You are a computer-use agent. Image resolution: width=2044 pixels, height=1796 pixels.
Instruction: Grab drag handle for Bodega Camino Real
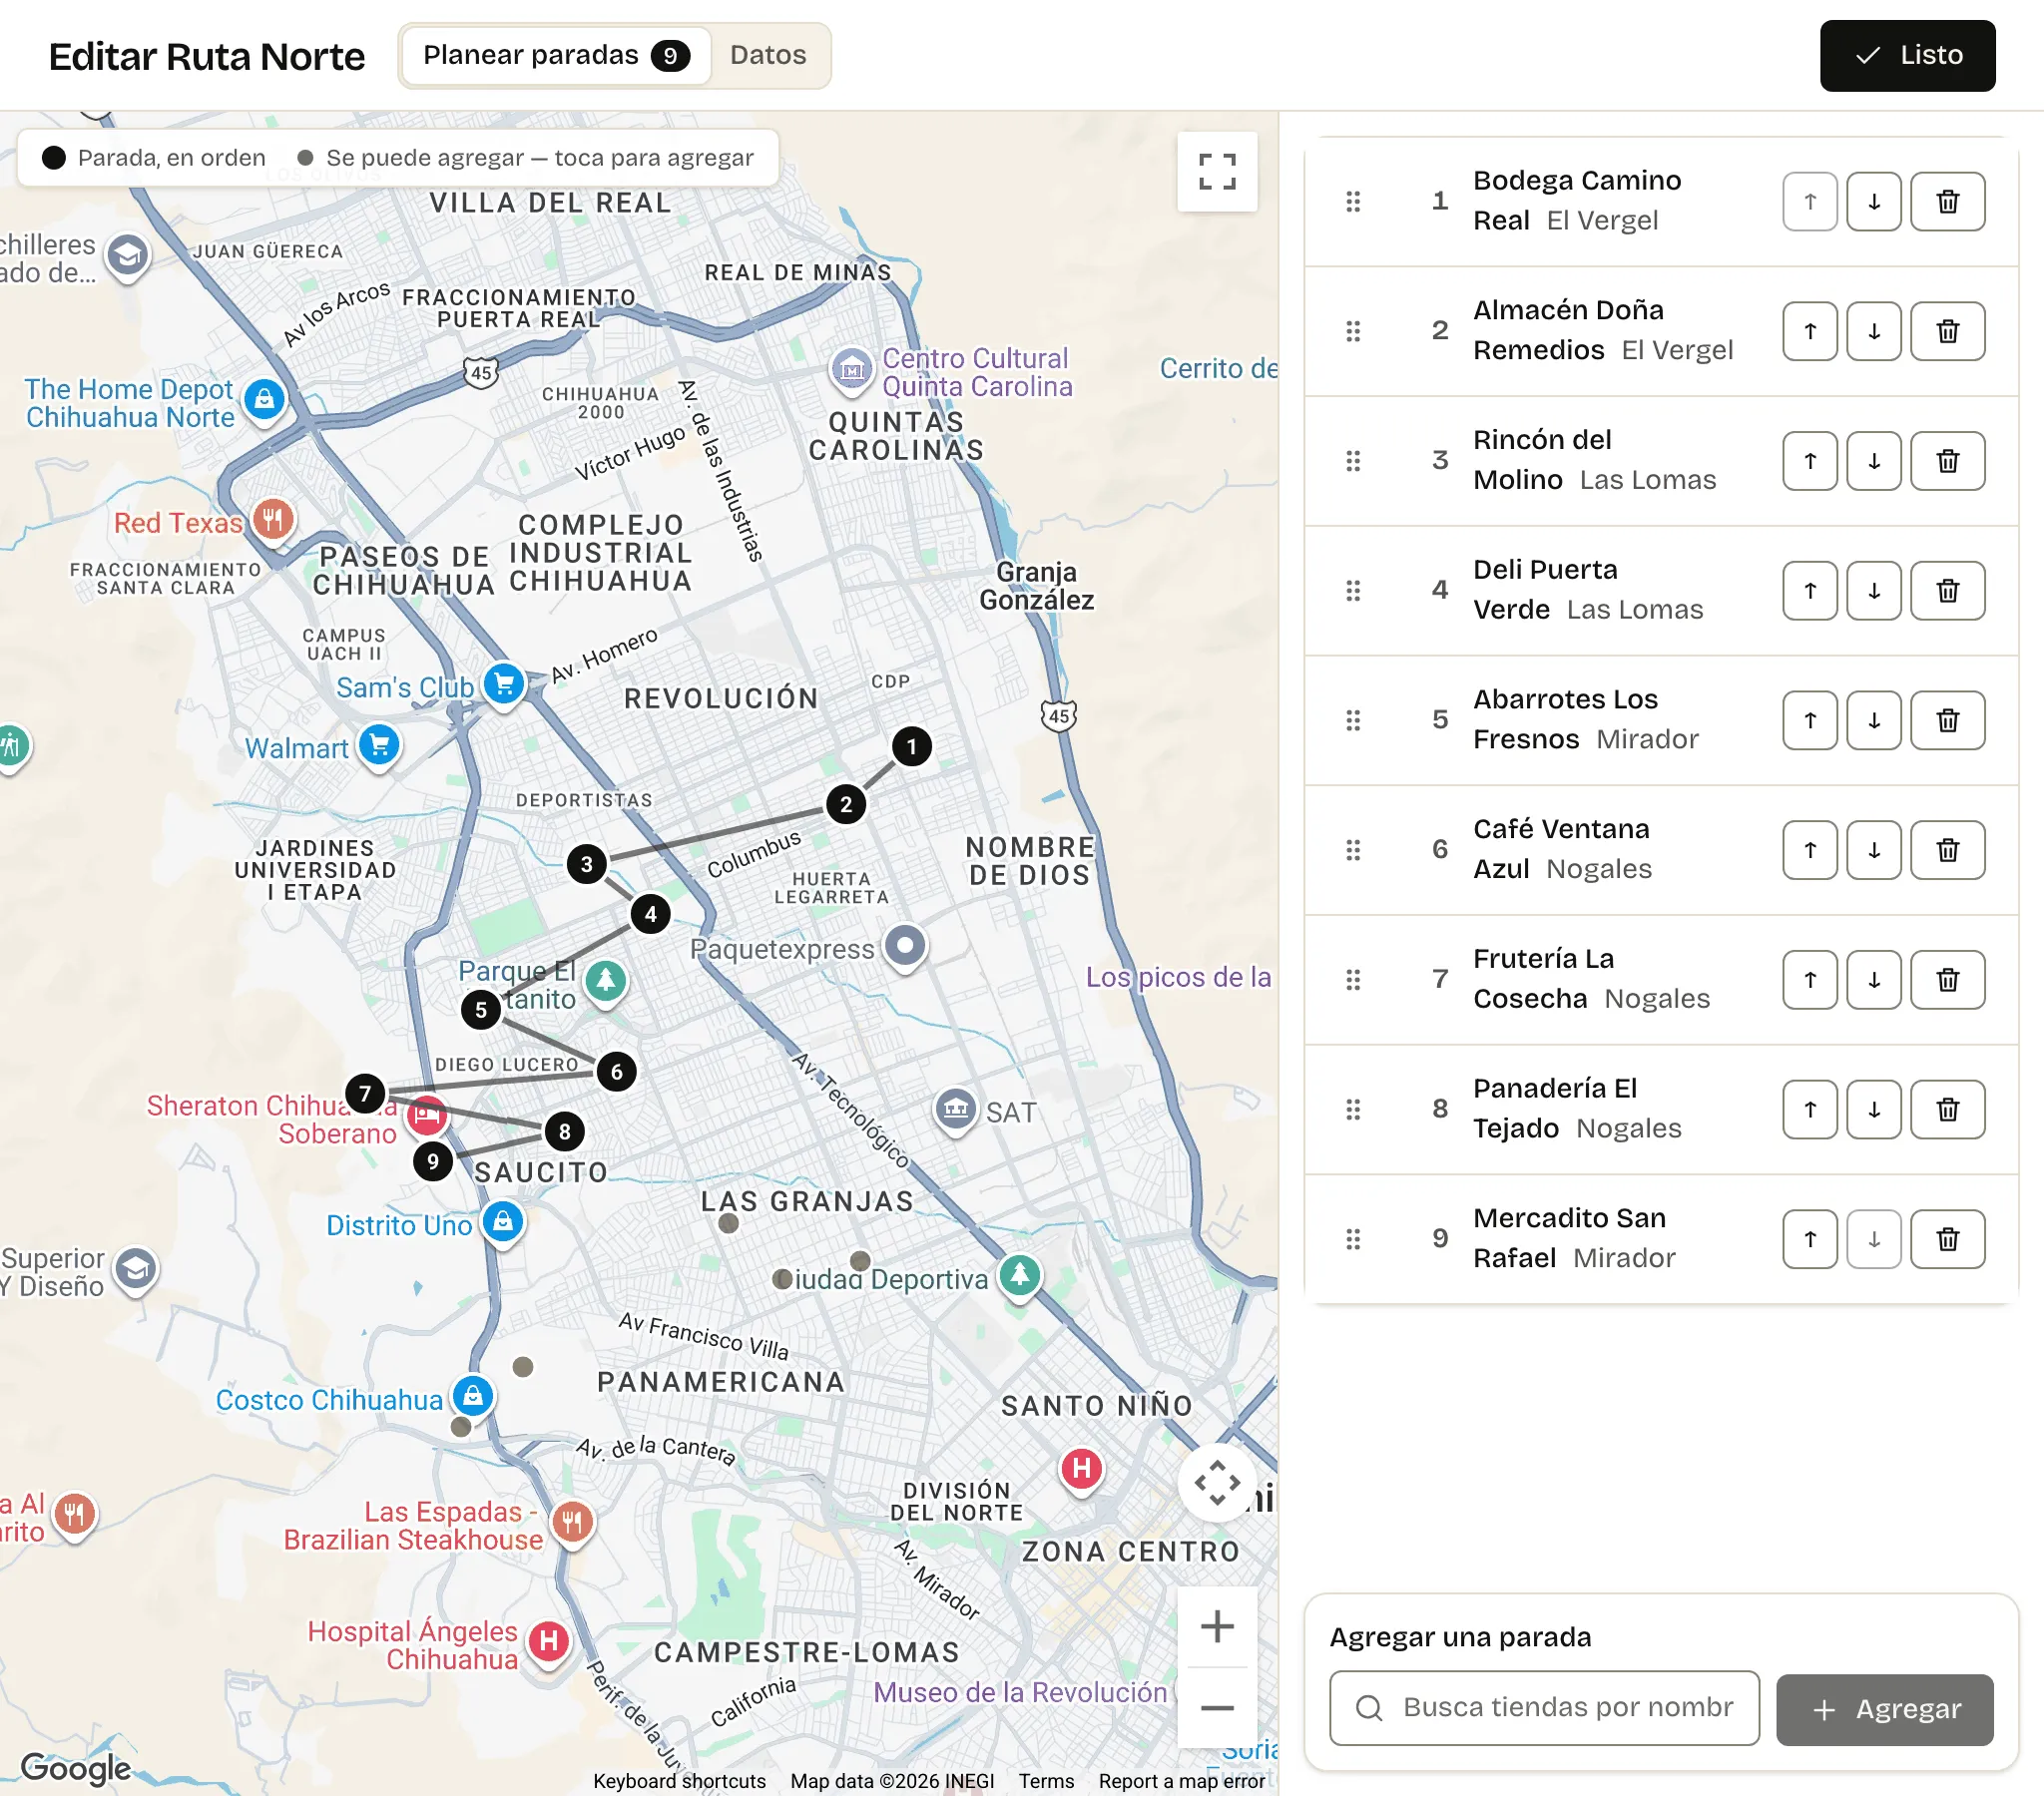click(x=1353, y=202)
